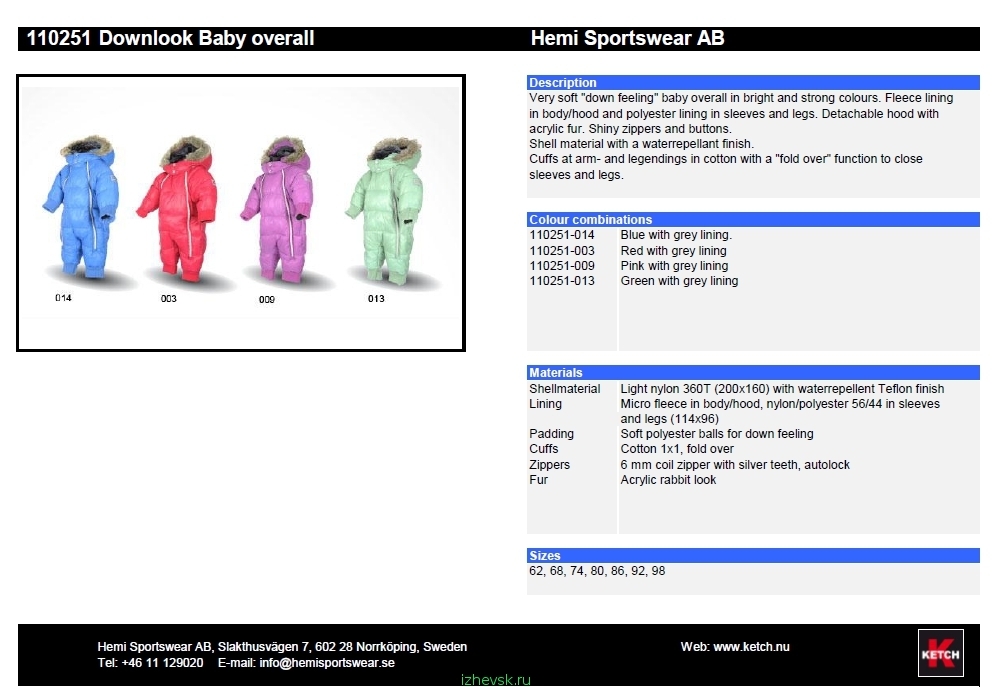Image resolution: width=994 pixels, height=687 pixels.
Task: Click label '014' under blue overall
Action: (x=63, y=298)
